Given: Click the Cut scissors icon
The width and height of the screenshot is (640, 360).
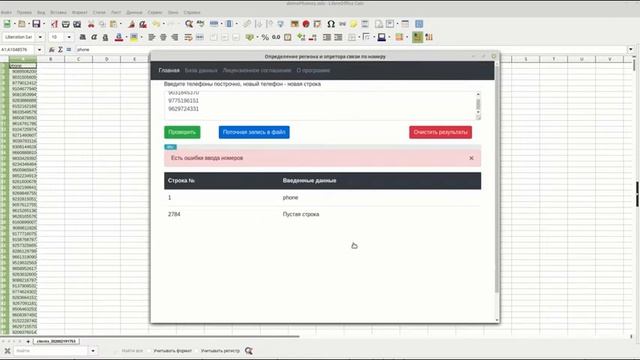Looking at the screenshot, I should tap(91, 24).
